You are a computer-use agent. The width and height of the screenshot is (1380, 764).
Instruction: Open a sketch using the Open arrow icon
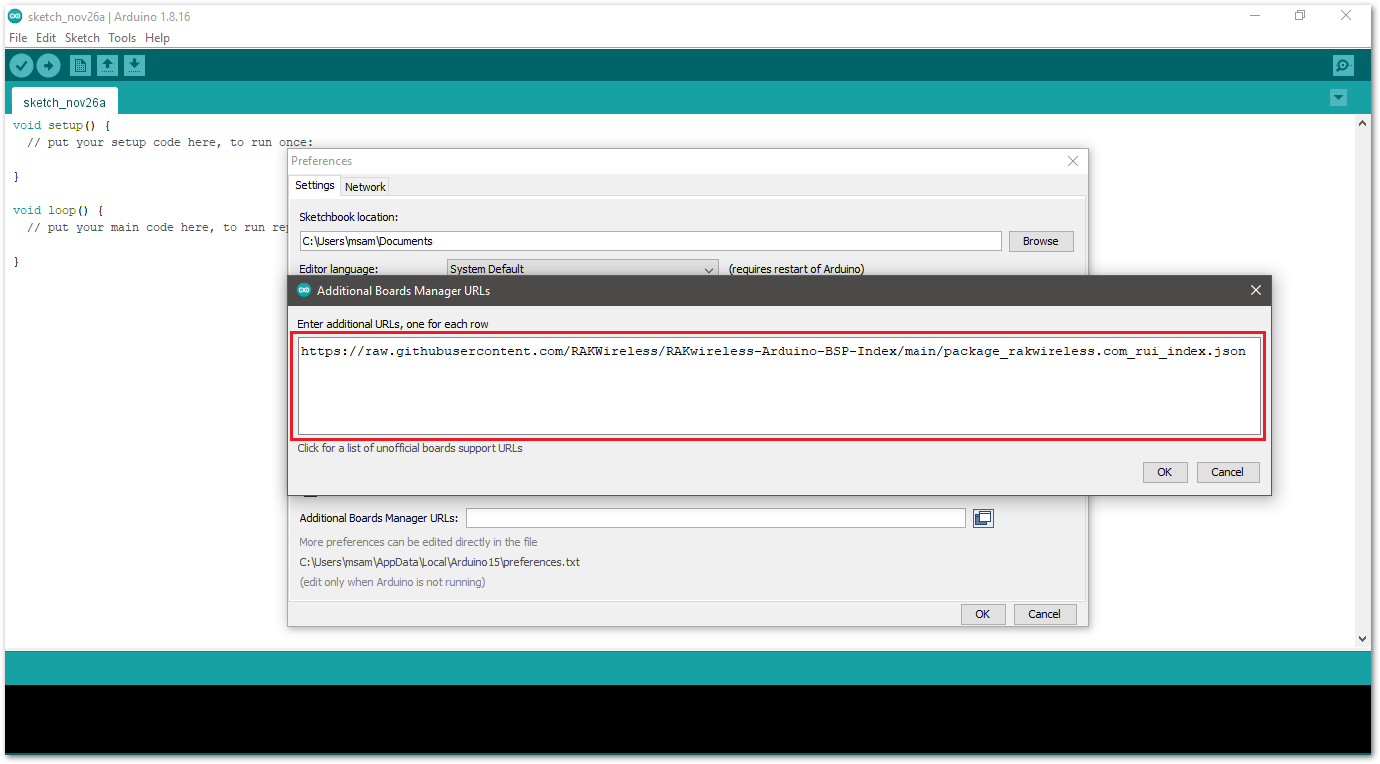click(107, 66)
